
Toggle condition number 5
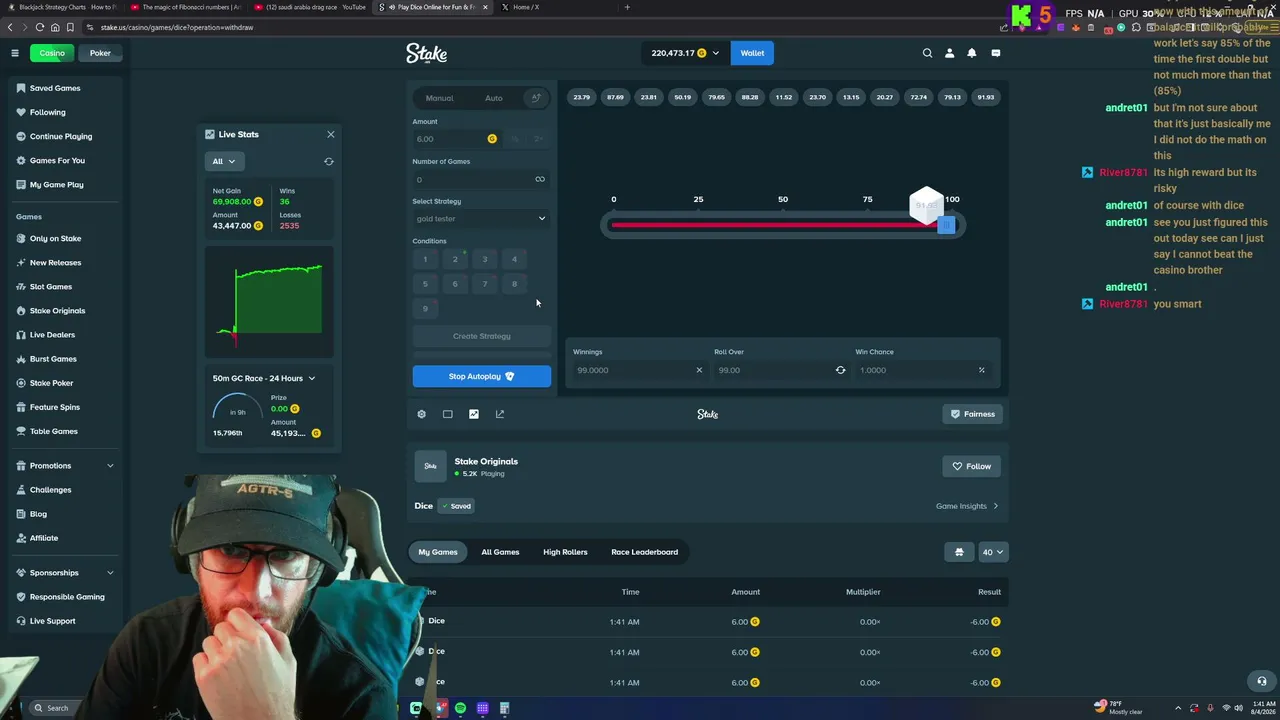pyautogui.click(x=425, y=284)
